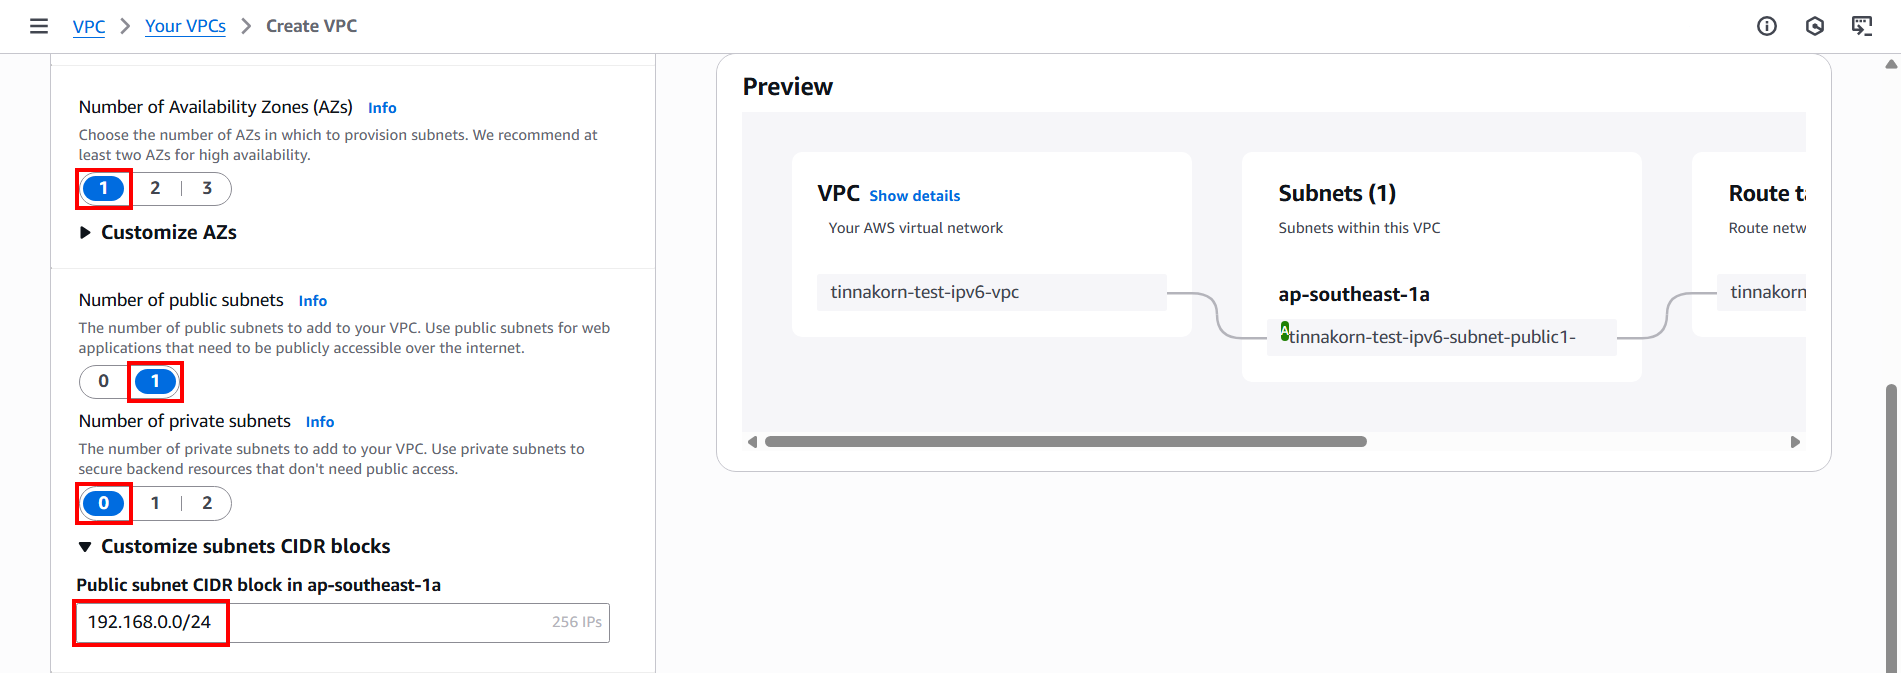Open the Info help panel icon
The height and width of the screenshot is (673, 1901).
click(1767, 26)
